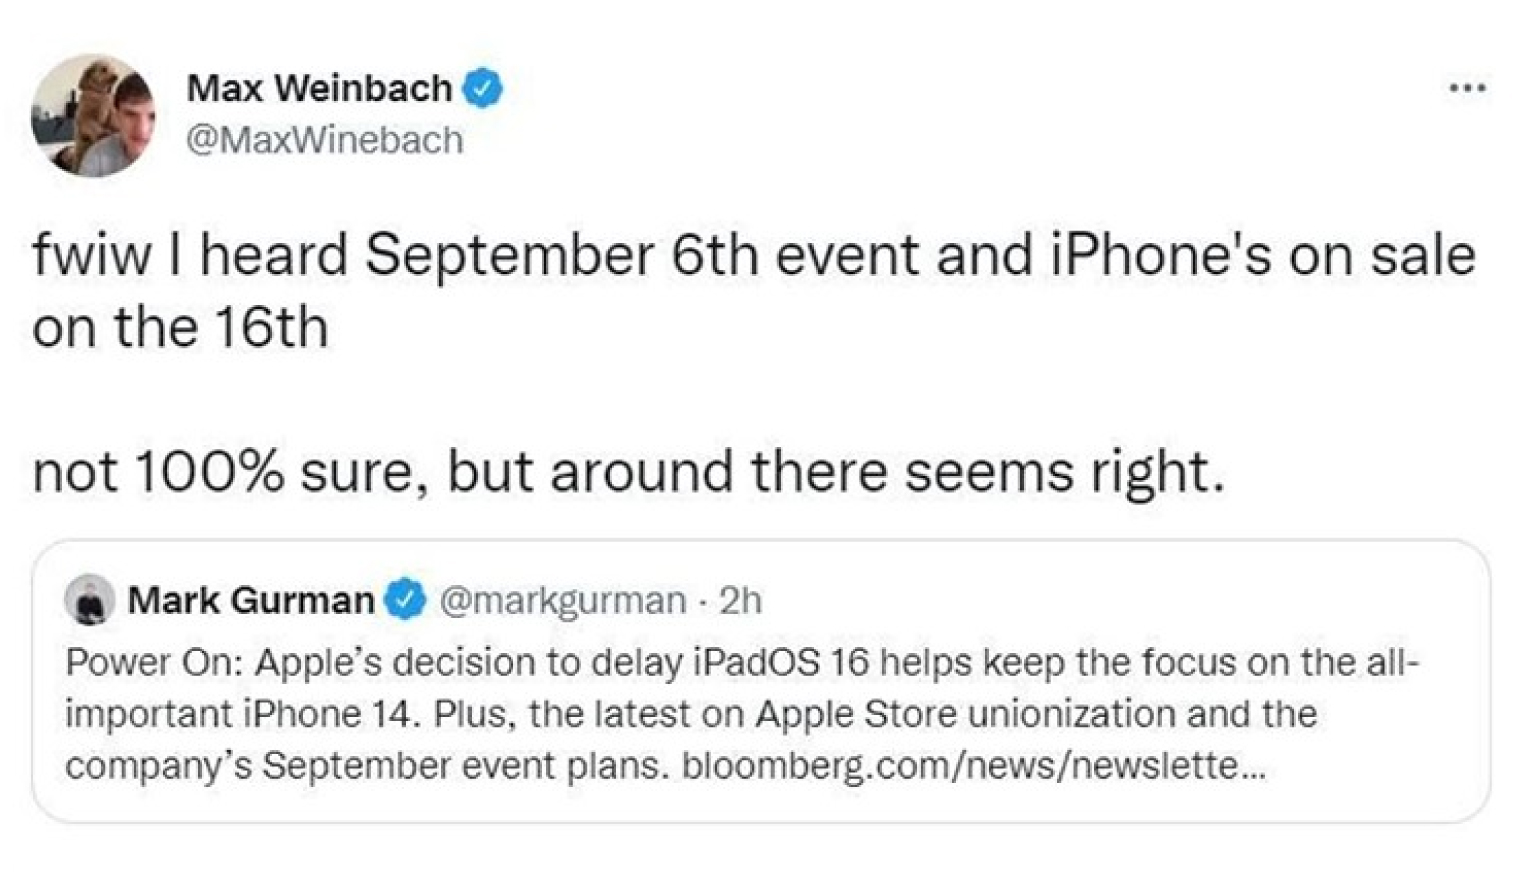Click the verified badge beside Max Weinbach
This screenshot has width=1520, height=892.
pos(484,89)
